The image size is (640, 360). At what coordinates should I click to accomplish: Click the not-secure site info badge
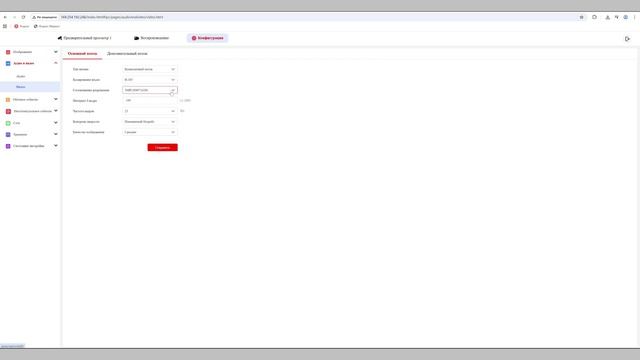click(x=44, y=17)
